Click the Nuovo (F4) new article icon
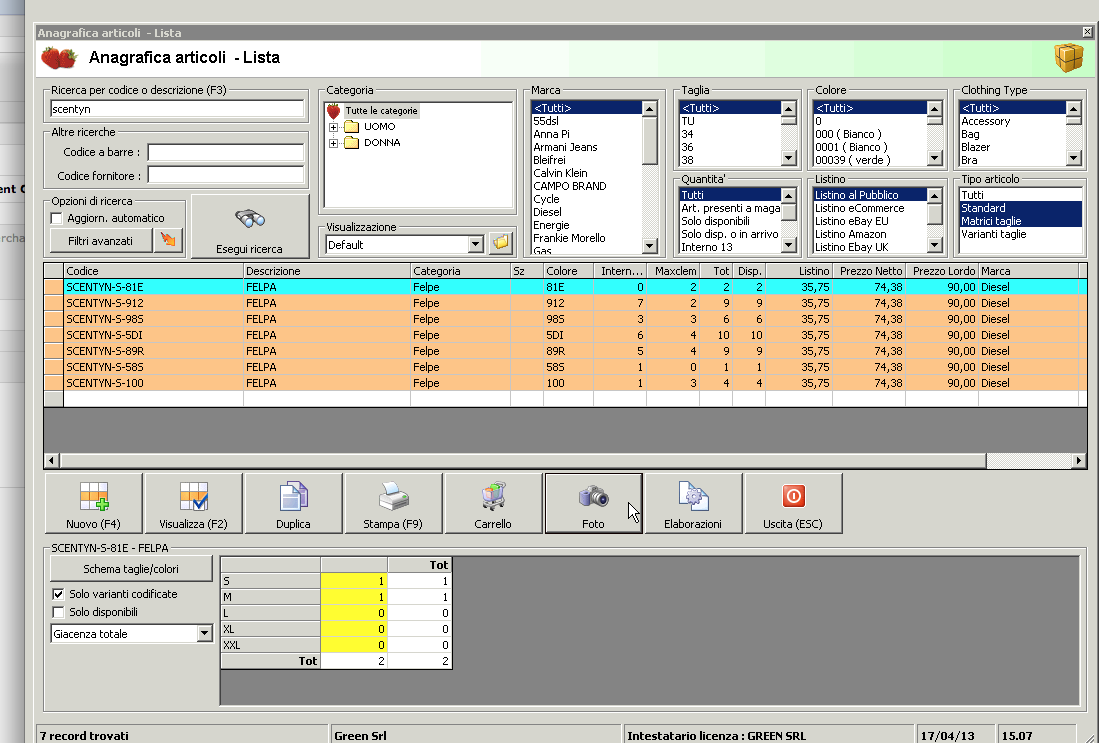Image resolution: width=1099 pixels, height=743 pixels. 93,504
